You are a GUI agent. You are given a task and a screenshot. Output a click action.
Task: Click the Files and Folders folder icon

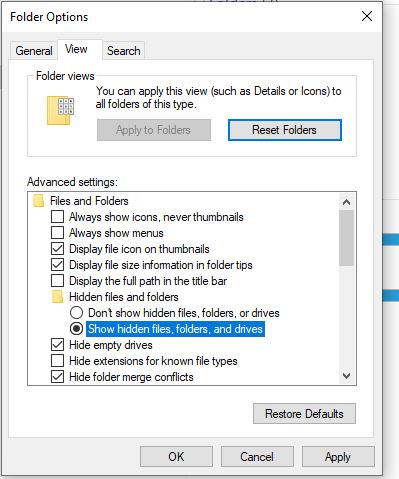(39, 201)
